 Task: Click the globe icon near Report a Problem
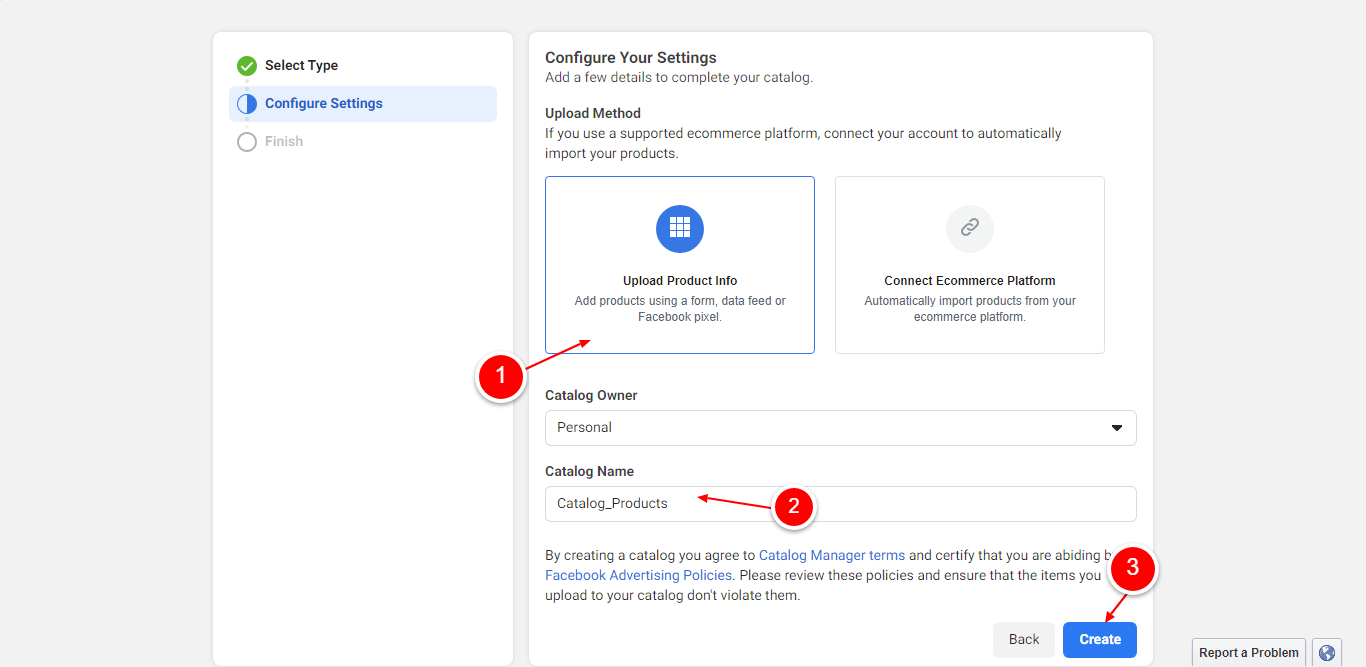(x=1327, y=653)
